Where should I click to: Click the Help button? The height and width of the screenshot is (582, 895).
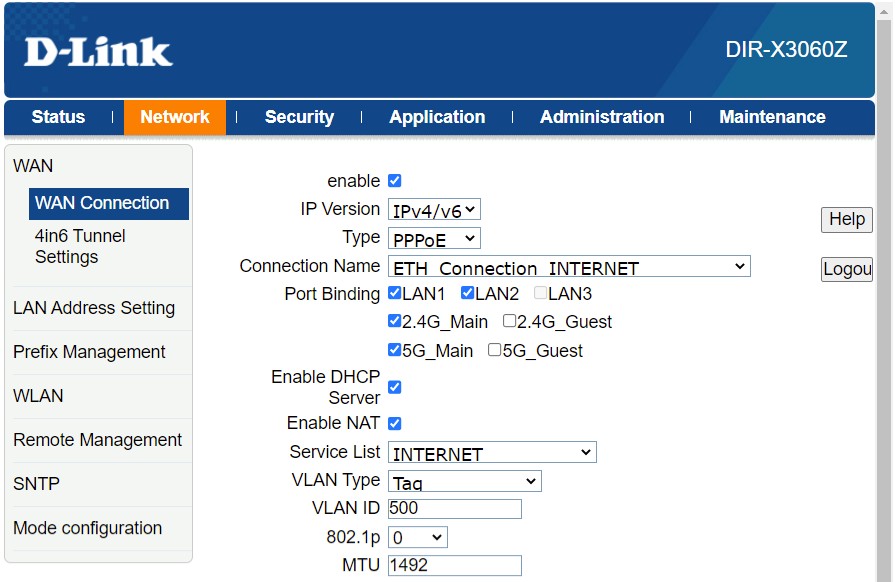click(x=846, y=220)
